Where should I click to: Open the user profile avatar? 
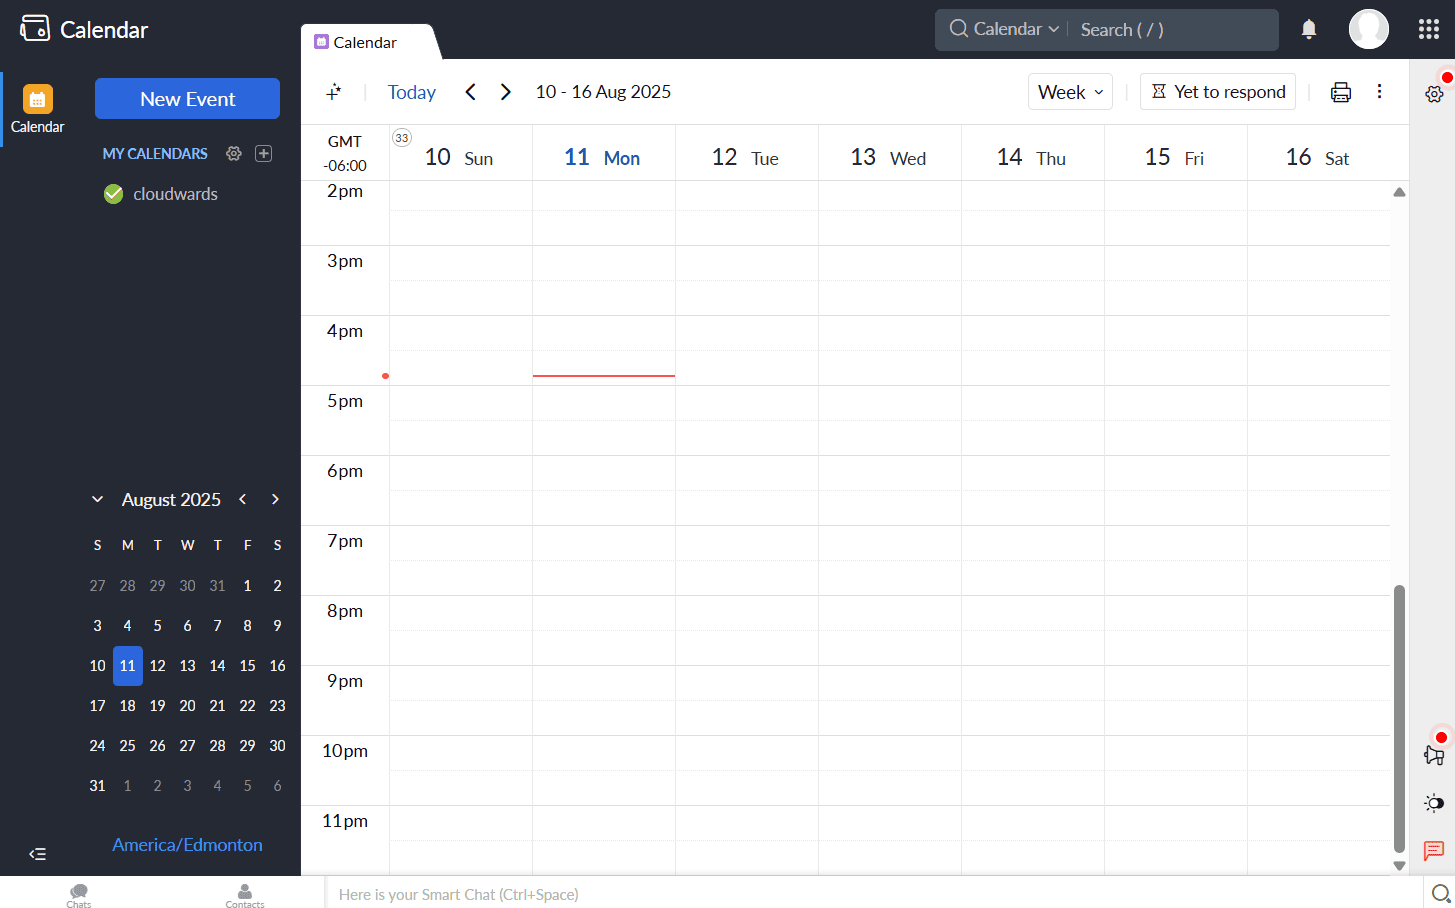click(x=1368, y=29)
